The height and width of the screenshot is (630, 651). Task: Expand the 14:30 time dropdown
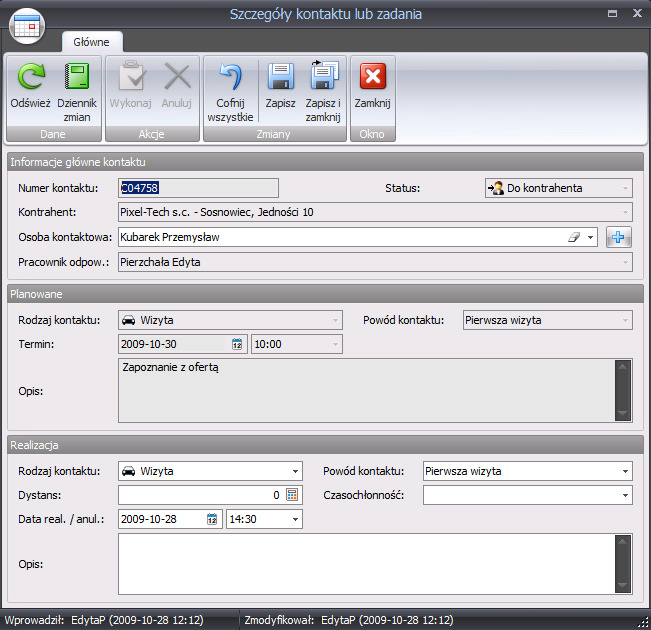pyautogui.click(x=295, y=520)
